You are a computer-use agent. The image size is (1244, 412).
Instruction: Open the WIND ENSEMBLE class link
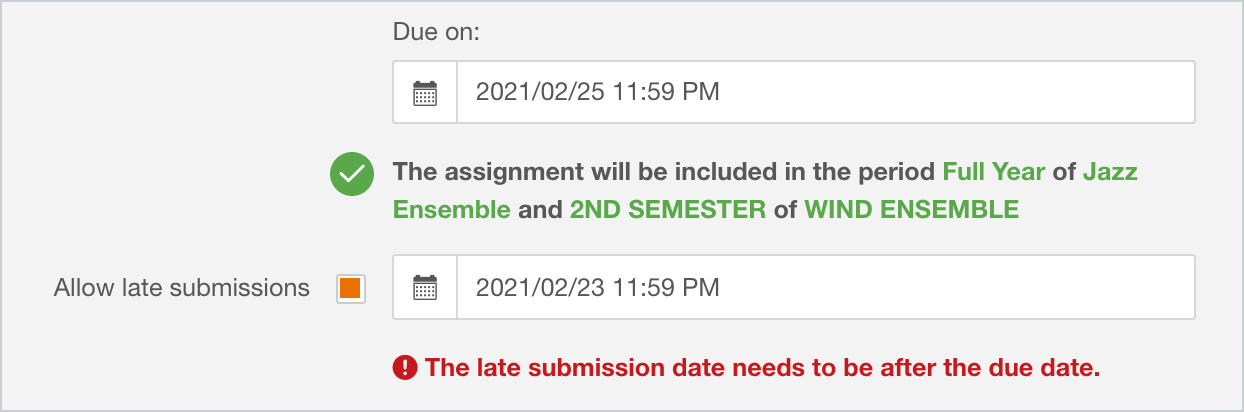click(x=911, y=210)
